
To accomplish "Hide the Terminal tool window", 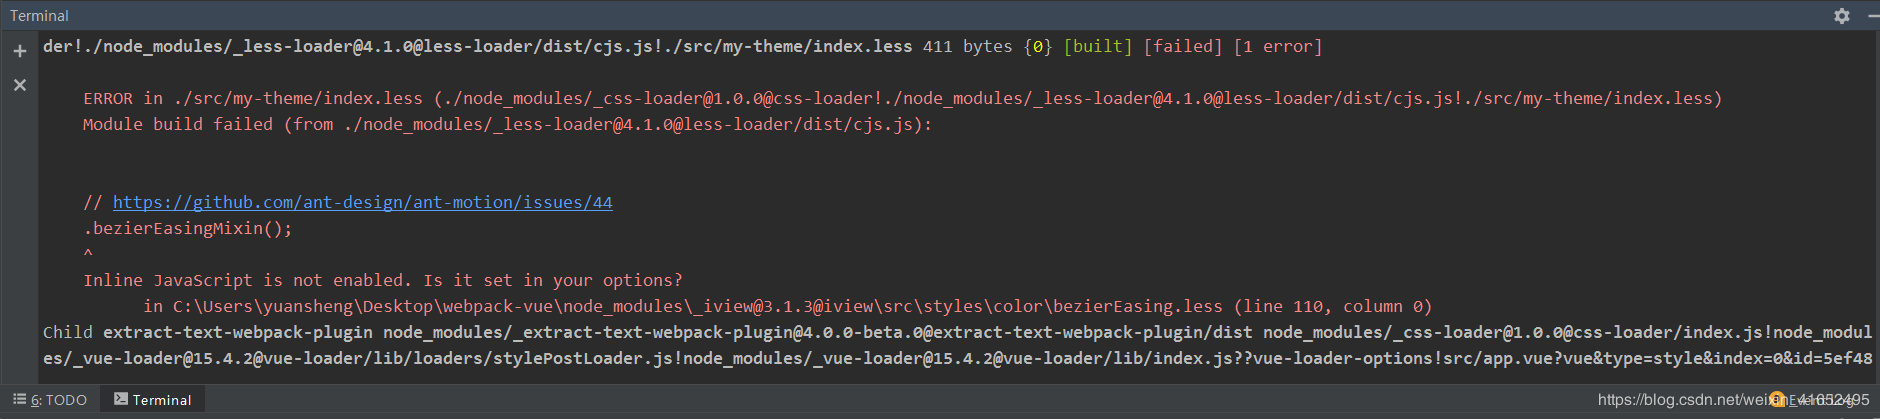I will [1873, 16].
